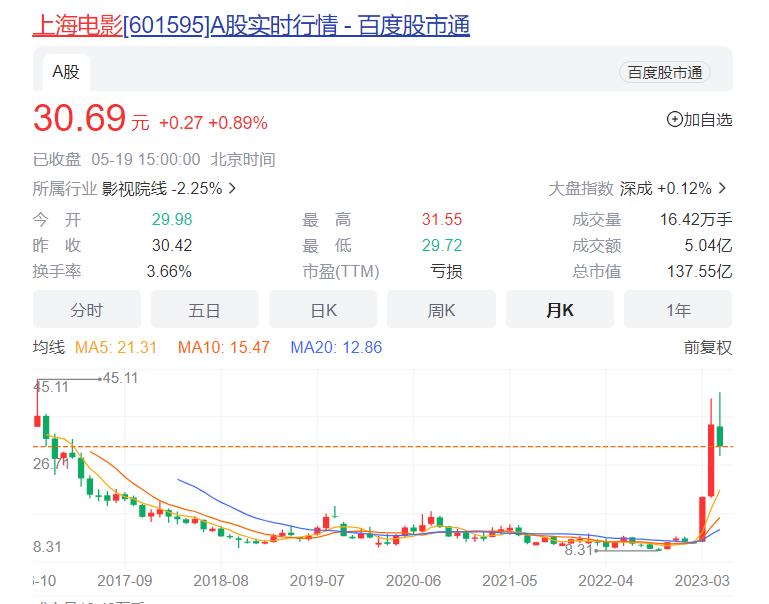Click the 成交额 value 5.04亿
Screen dimensions: 769x604
click(708, 245)
